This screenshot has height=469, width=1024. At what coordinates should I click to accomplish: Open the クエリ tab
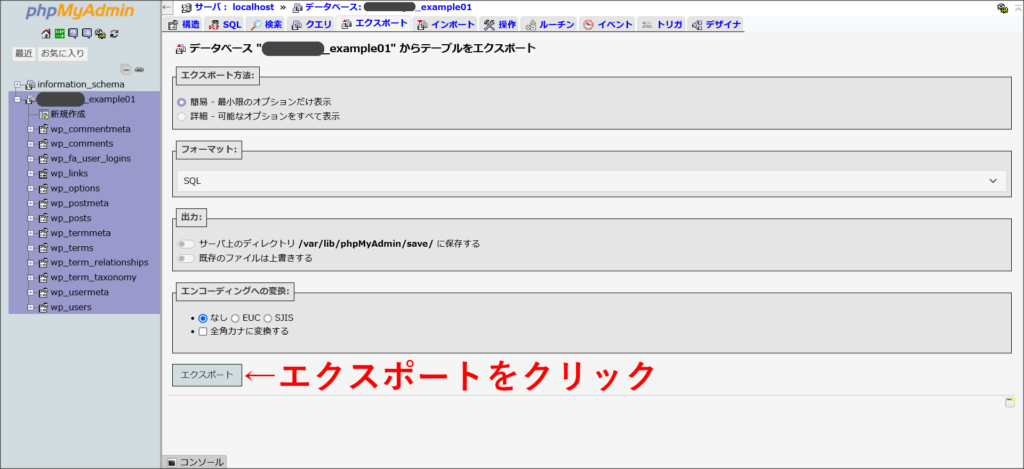(312, 25)
